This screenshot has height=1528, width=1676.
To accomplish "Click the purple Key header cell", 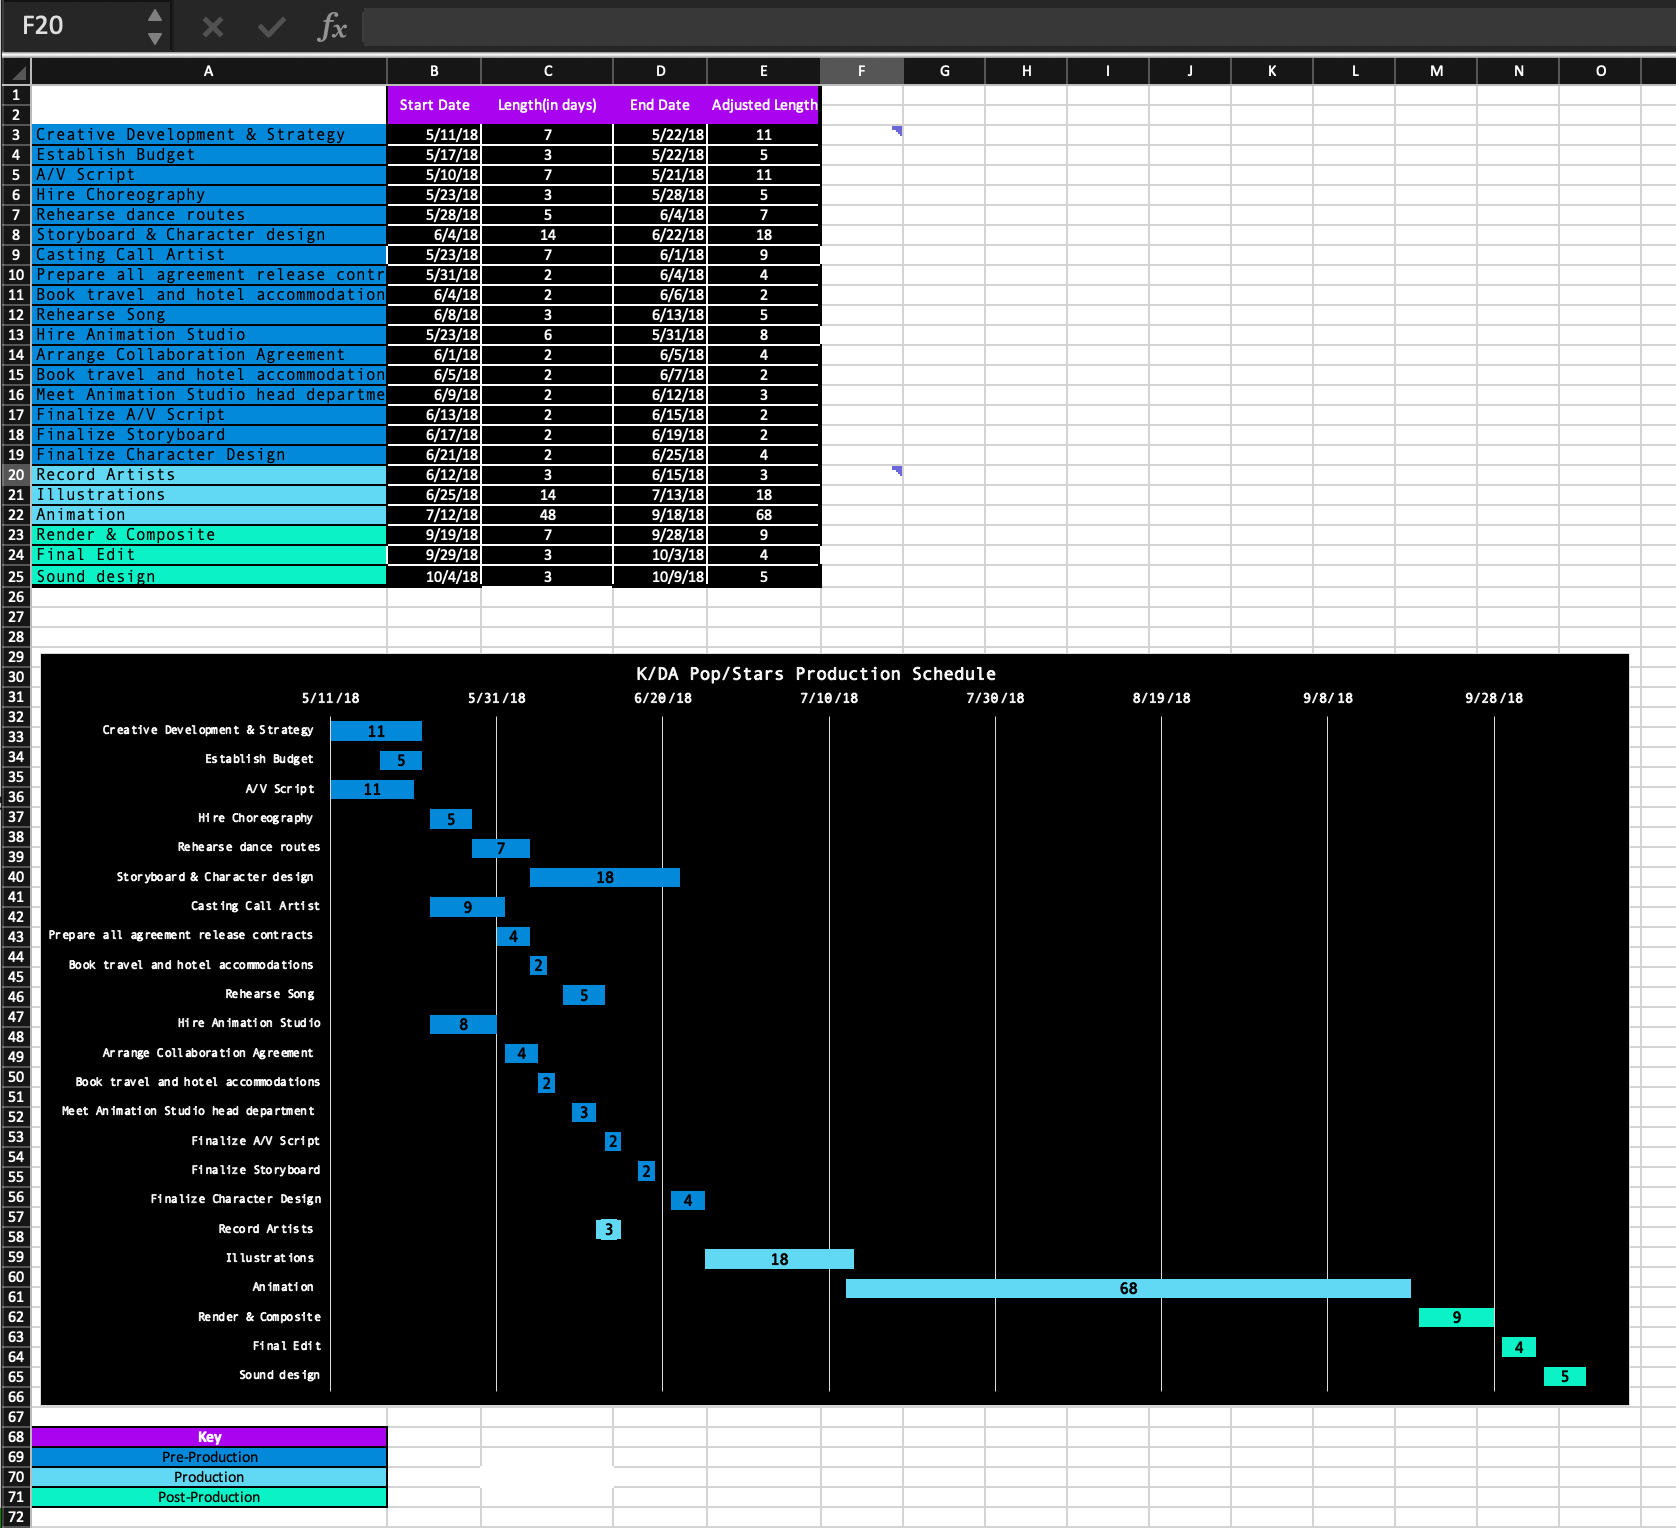I will [x=209, y=1437].
